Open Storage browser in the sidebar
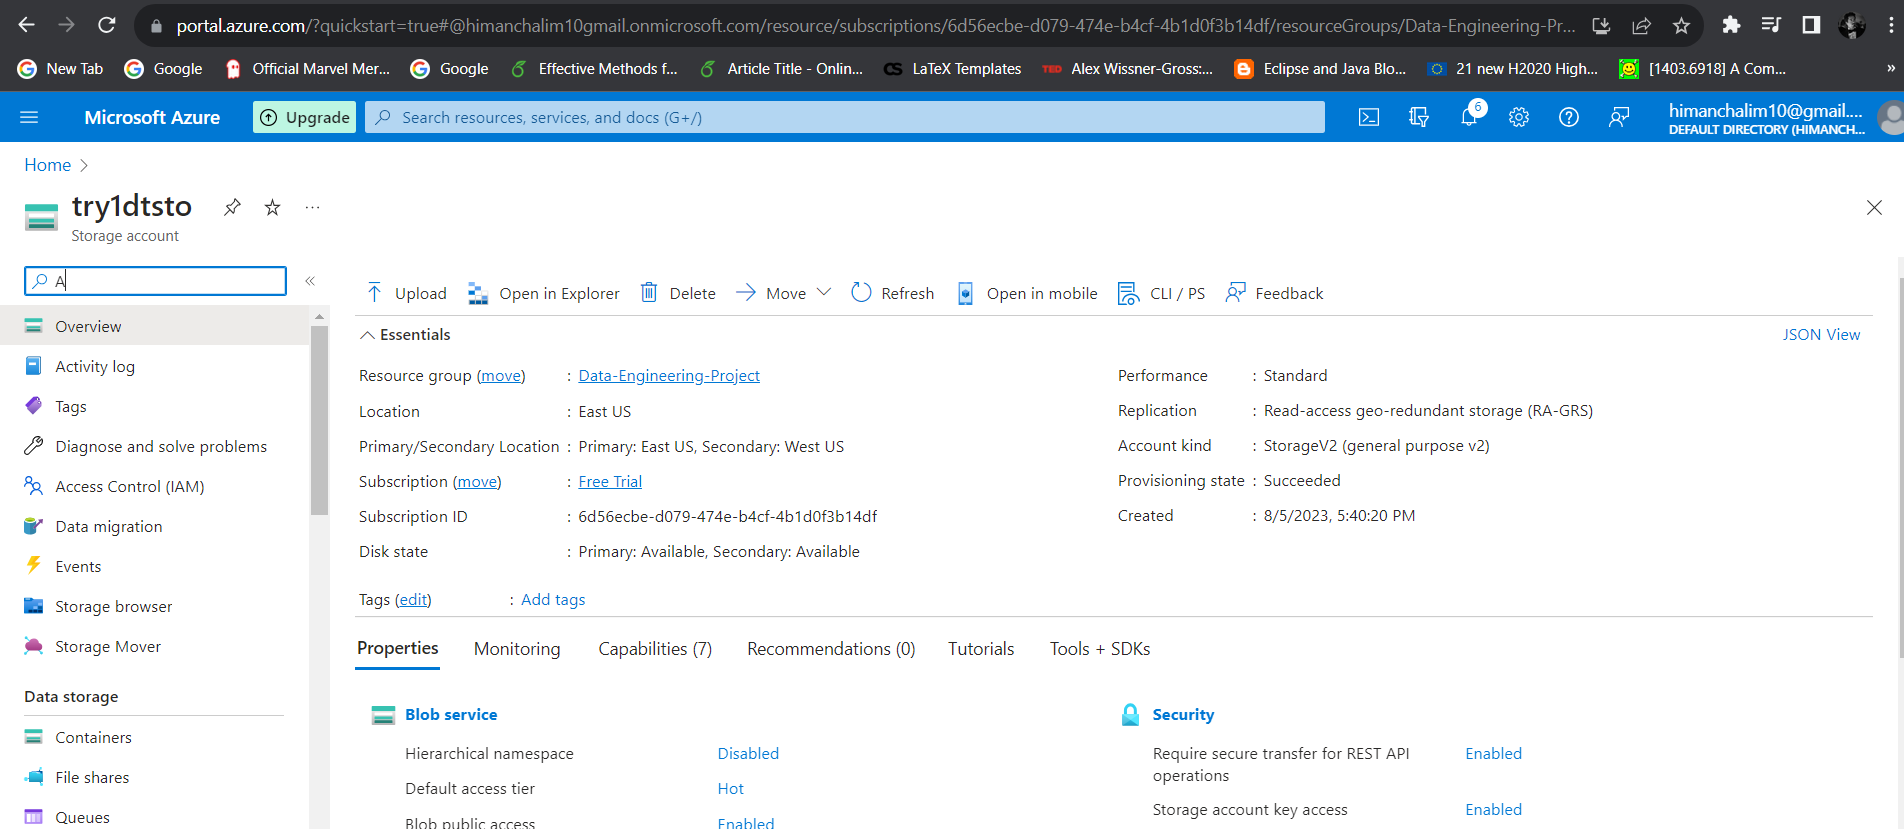Screen dimensions: 1904x829 click(155, 606)
